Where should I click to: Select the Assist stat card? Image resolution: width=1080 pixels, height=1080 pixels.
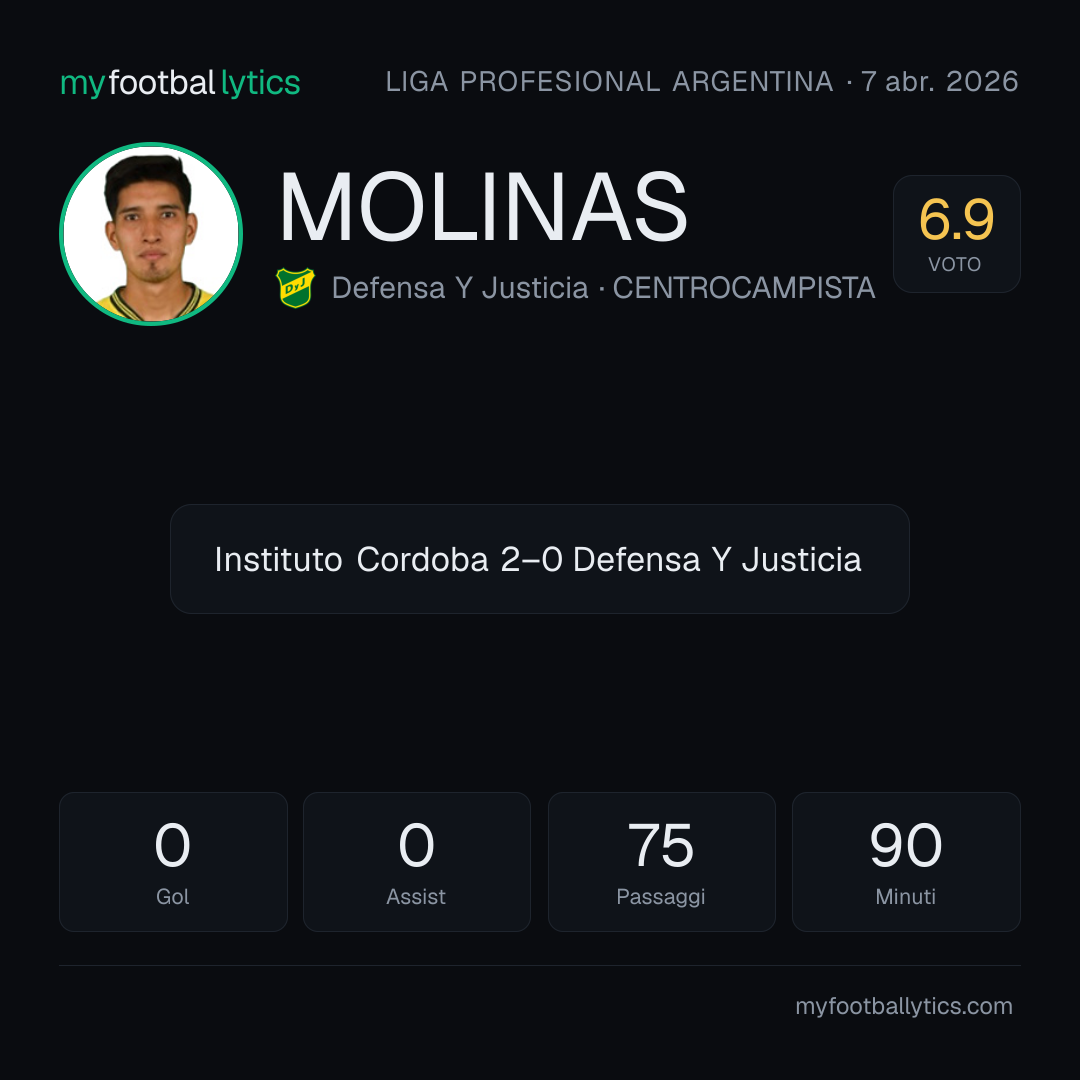tap(417, 862)
